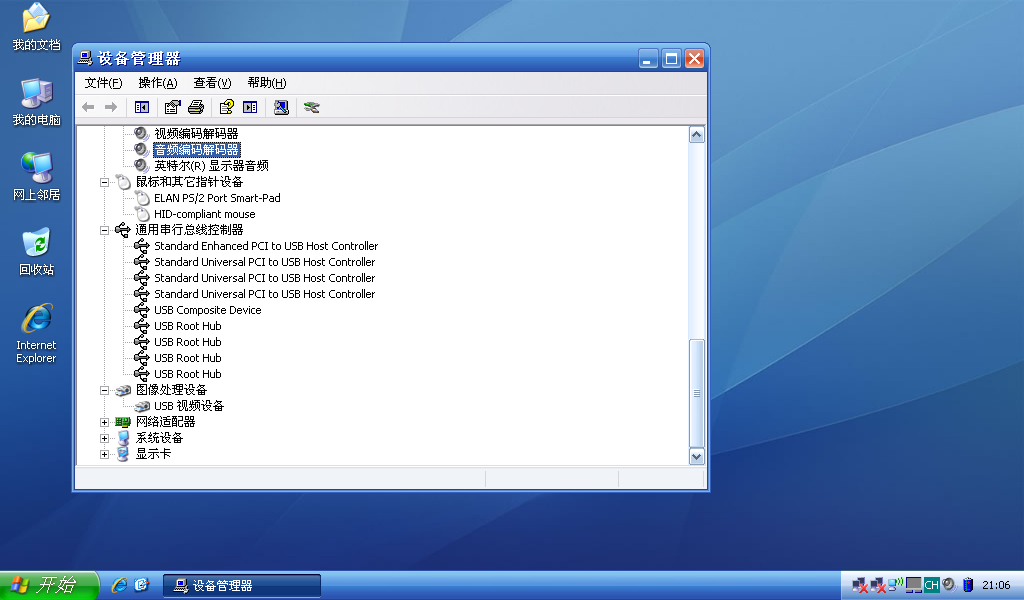Click the CH language indicator in tray
Screen dimensions: 1024x600
click(x=931, y=585)
